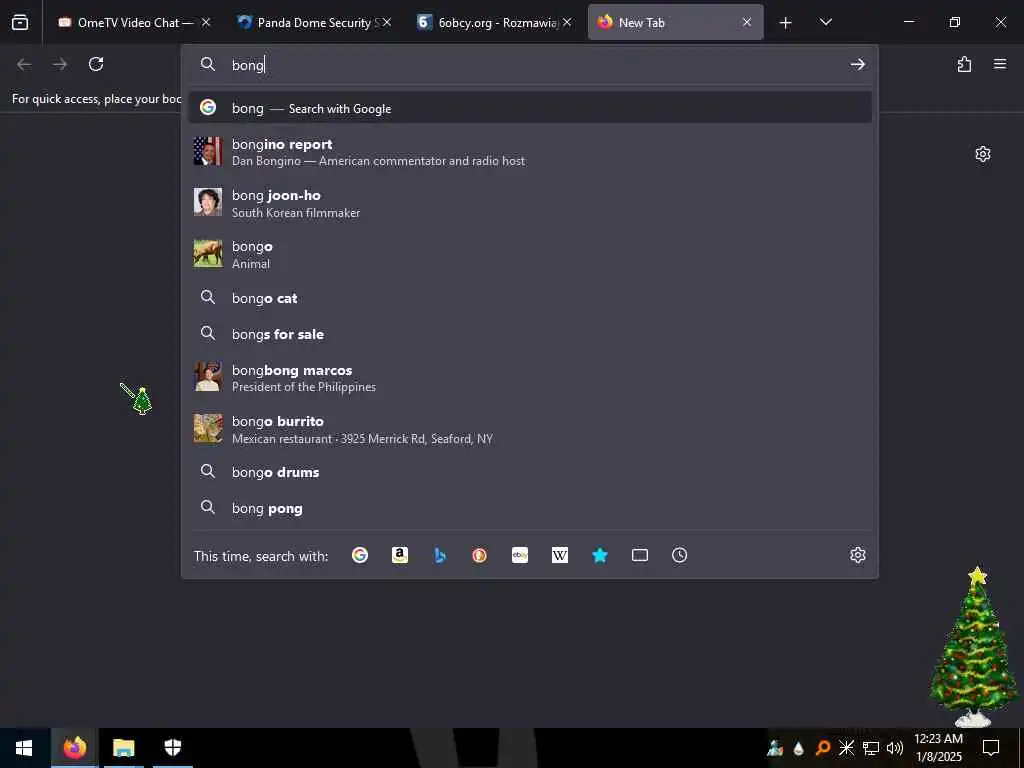Search with DuckDuckGo one-off icon
1024x768 pixels.
point(479,555)
